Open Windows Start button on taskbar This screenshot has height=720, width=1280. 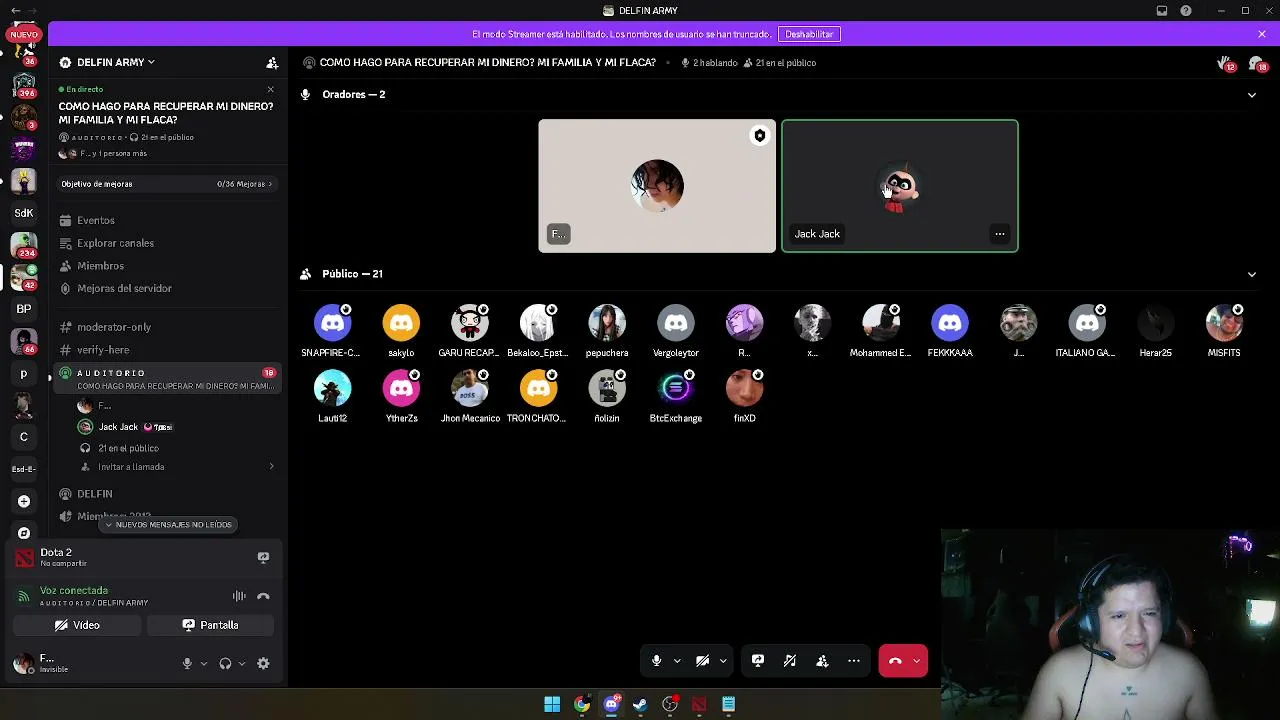(552, 705)
